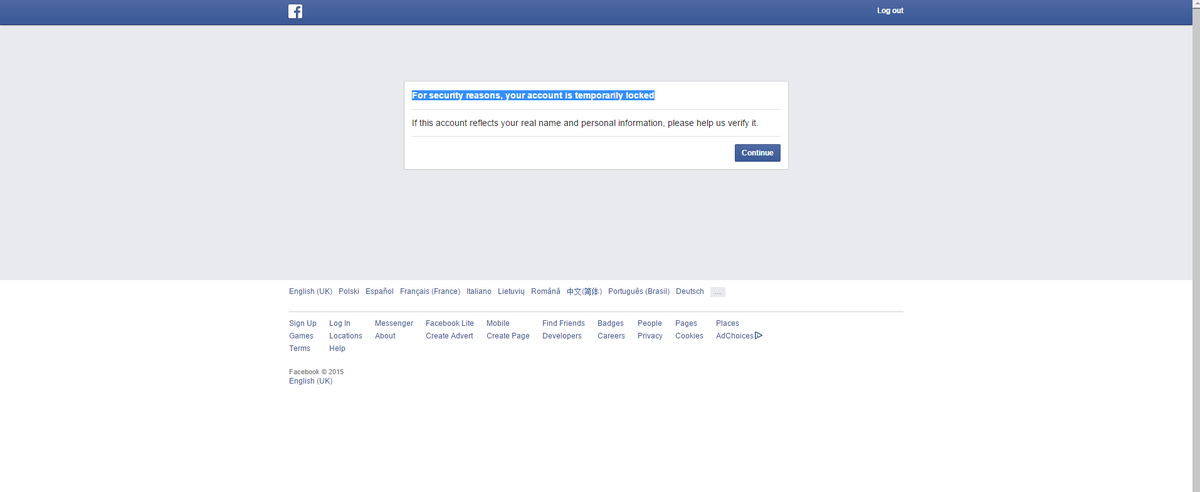Switch language to Italiano
Screen dimensions: 1200x492
tap(479, 292)
